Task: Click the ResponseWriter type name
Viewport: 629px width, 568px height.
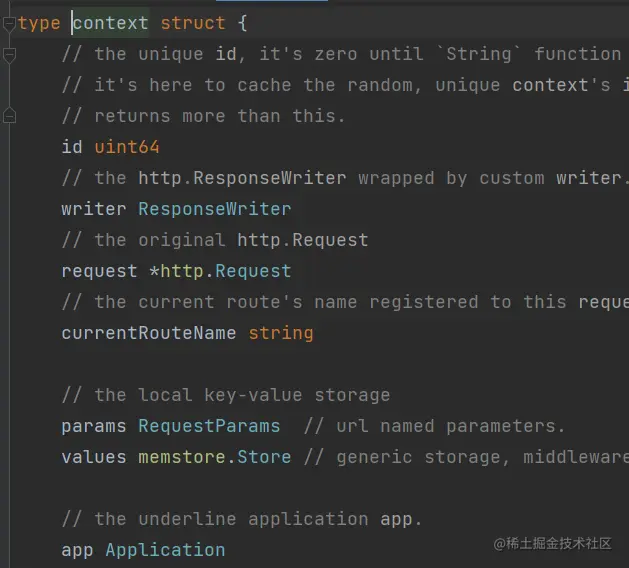Action: (214, 209)
